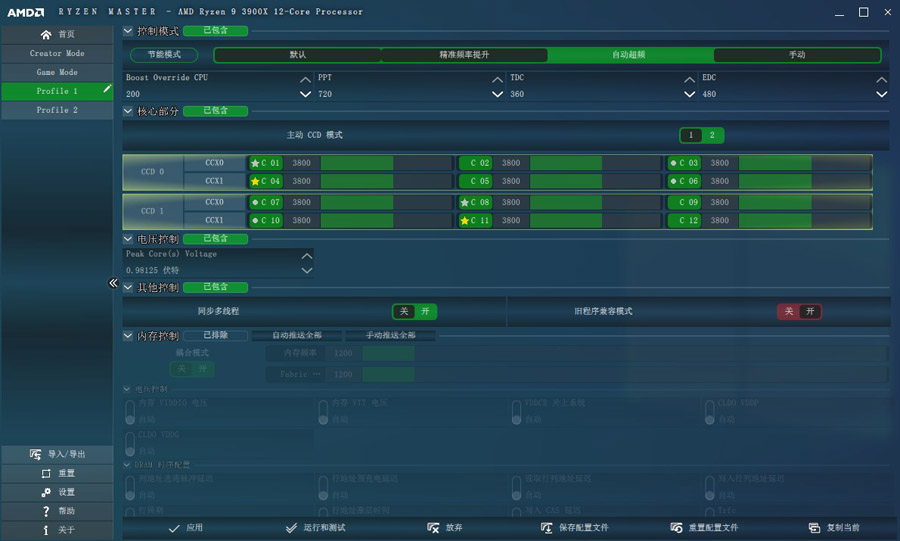900x541 pixels.
Task: Click the dot marker on core C 07
Action: pyautogui.click(x=255, y=203)
